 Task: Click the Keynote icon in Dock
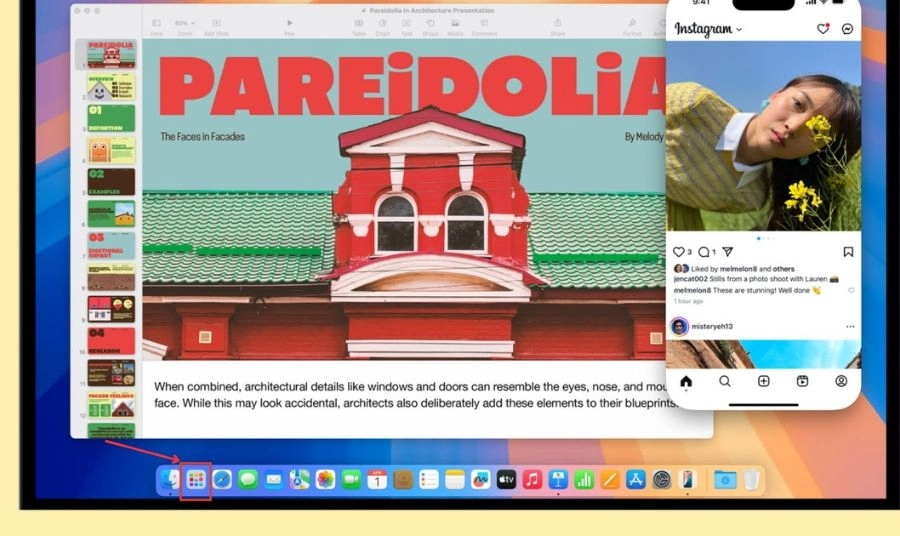[558, 479]
